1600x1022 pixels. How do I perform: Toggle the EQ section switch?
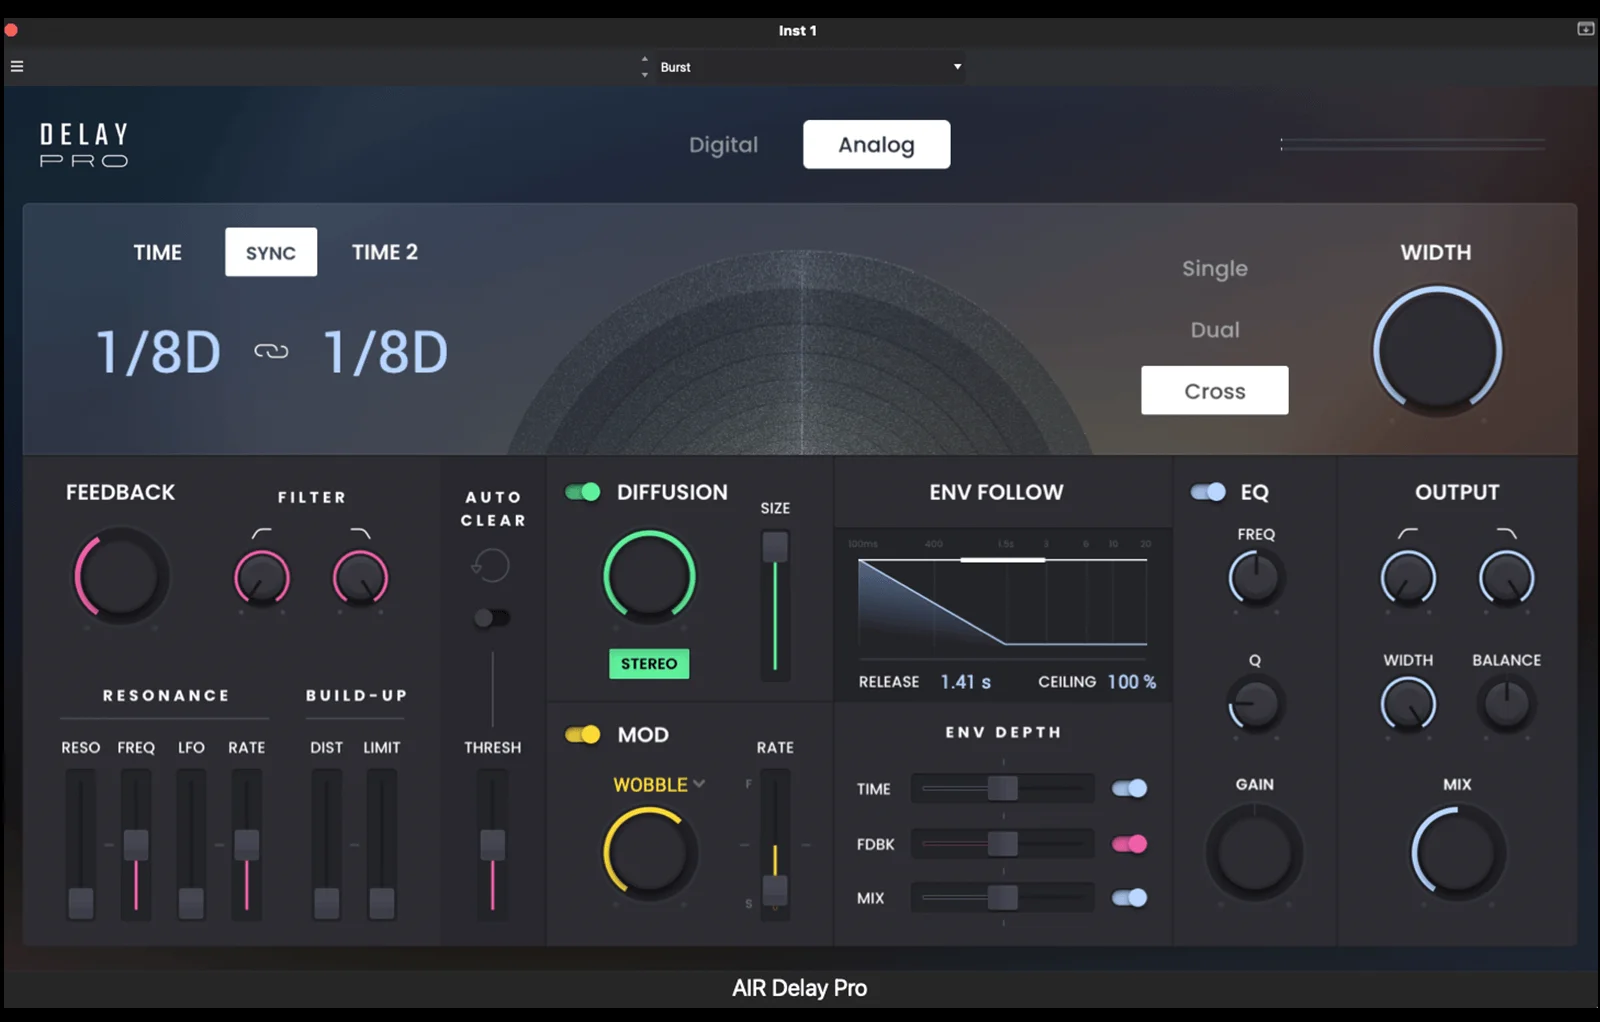coord(1207,492)
